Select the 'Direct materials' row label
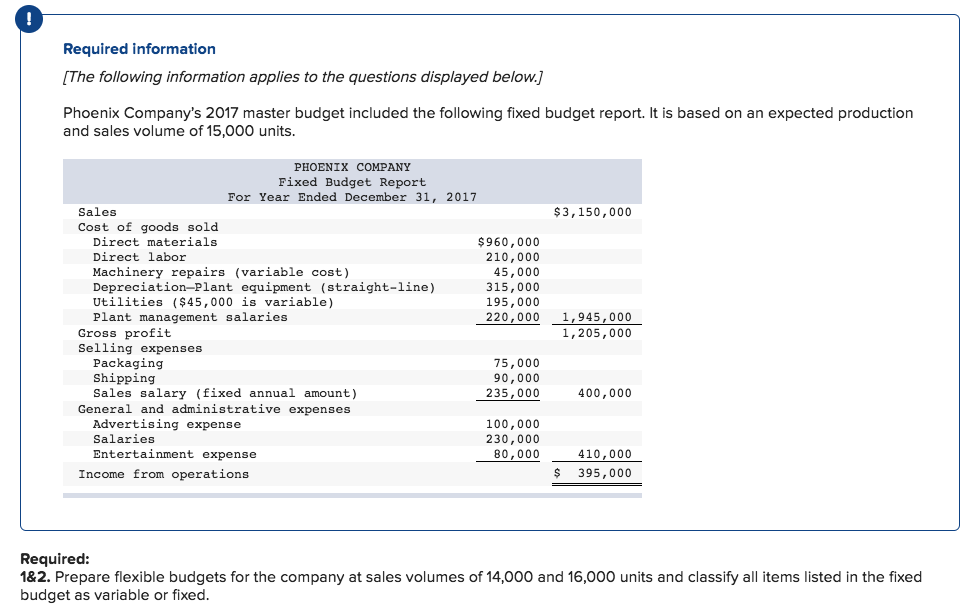The width and height of the screenshot is (975, 606). tap(155, 242)
